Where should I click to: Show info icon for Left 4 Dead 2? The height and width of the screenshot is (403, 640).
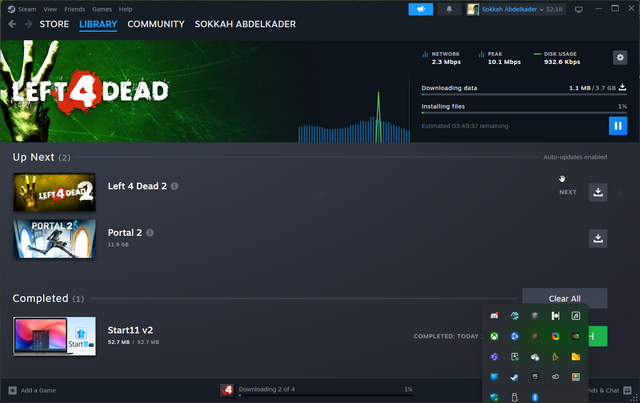point(174,186)
